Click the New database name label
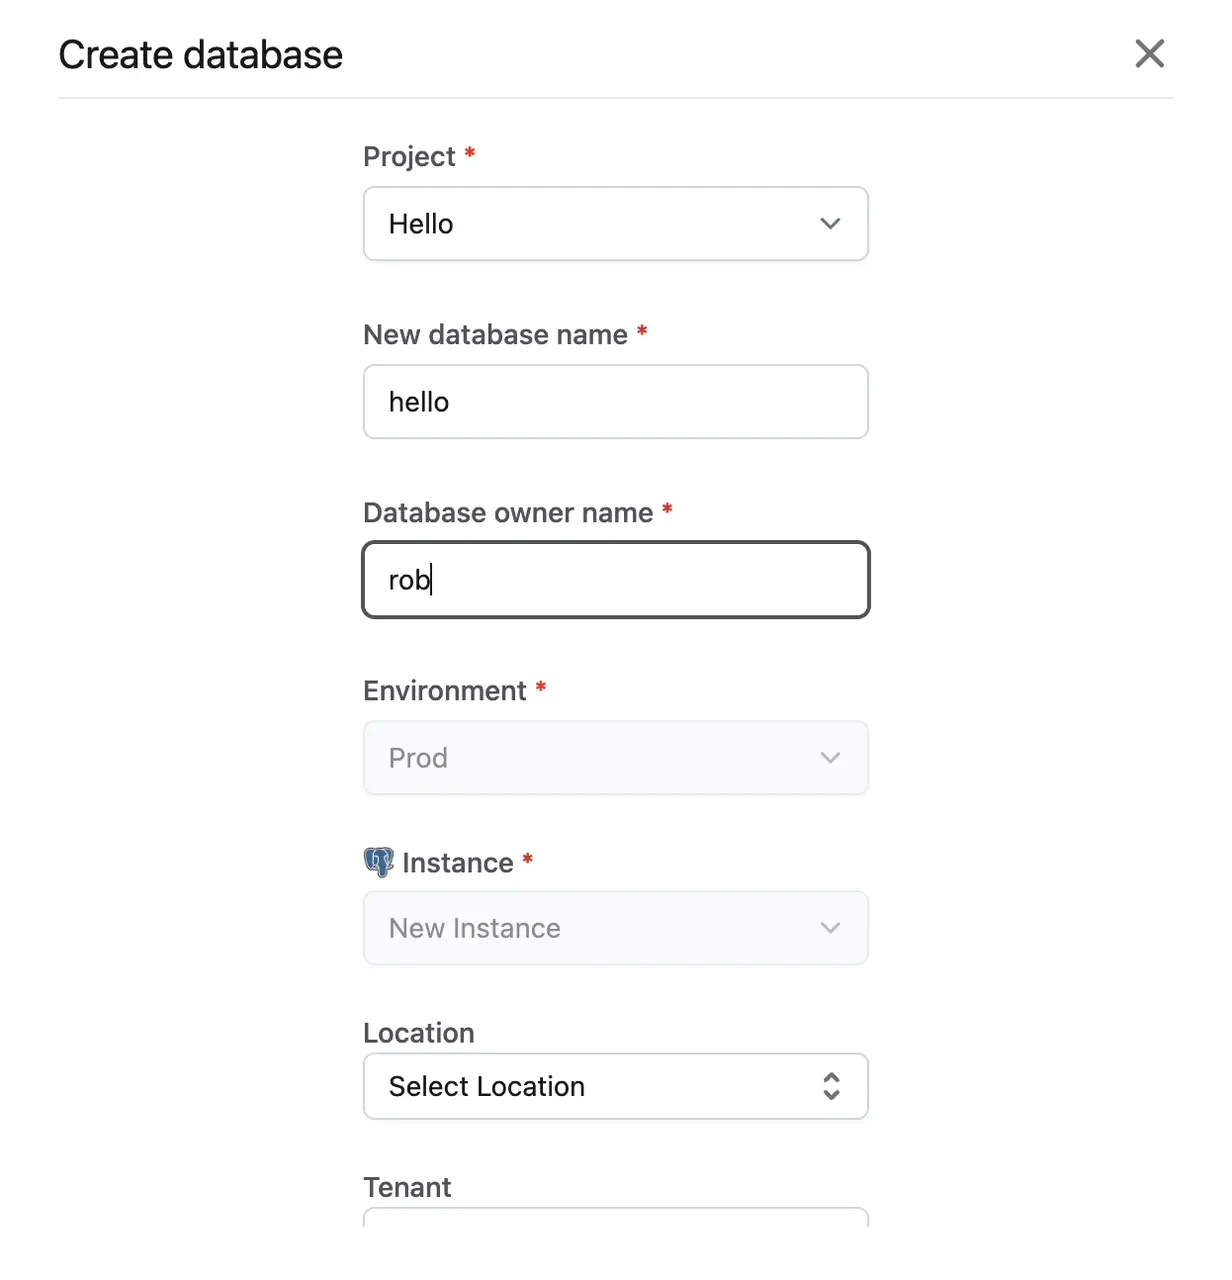1232x1280 pixels. [496, 335]
